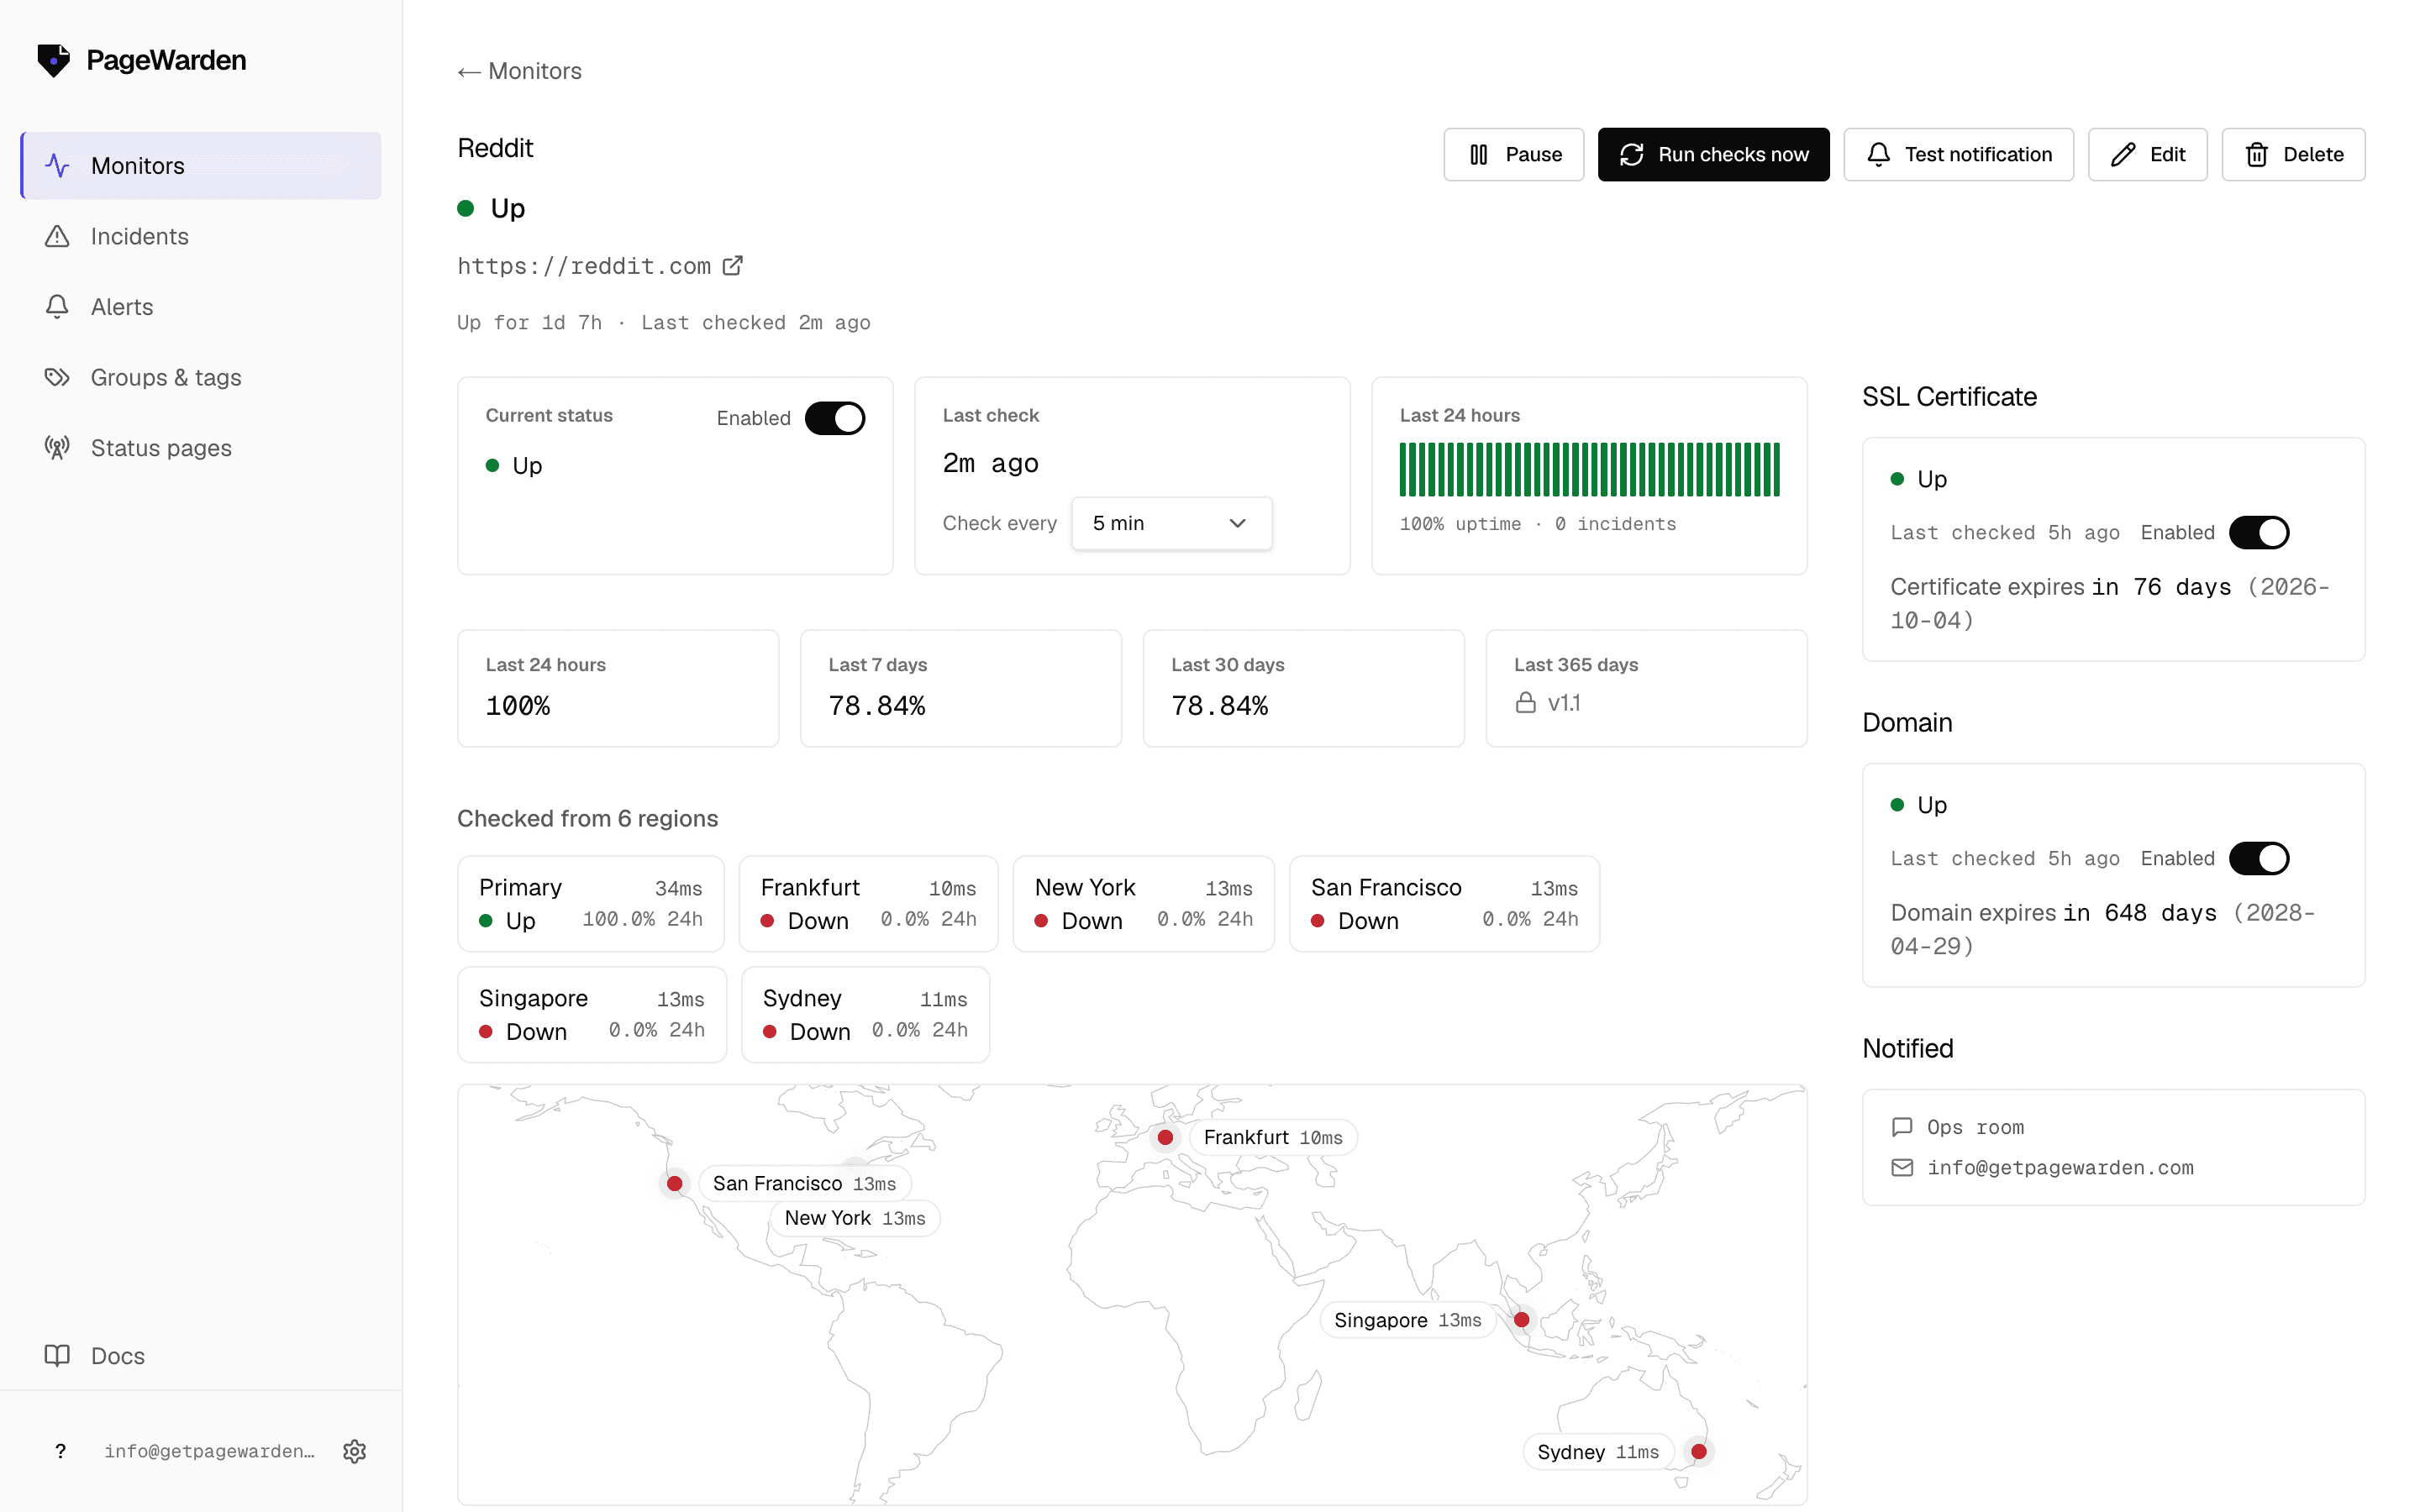Open the Docs link in sidebar
2420x1512 pixels.
201,1355
